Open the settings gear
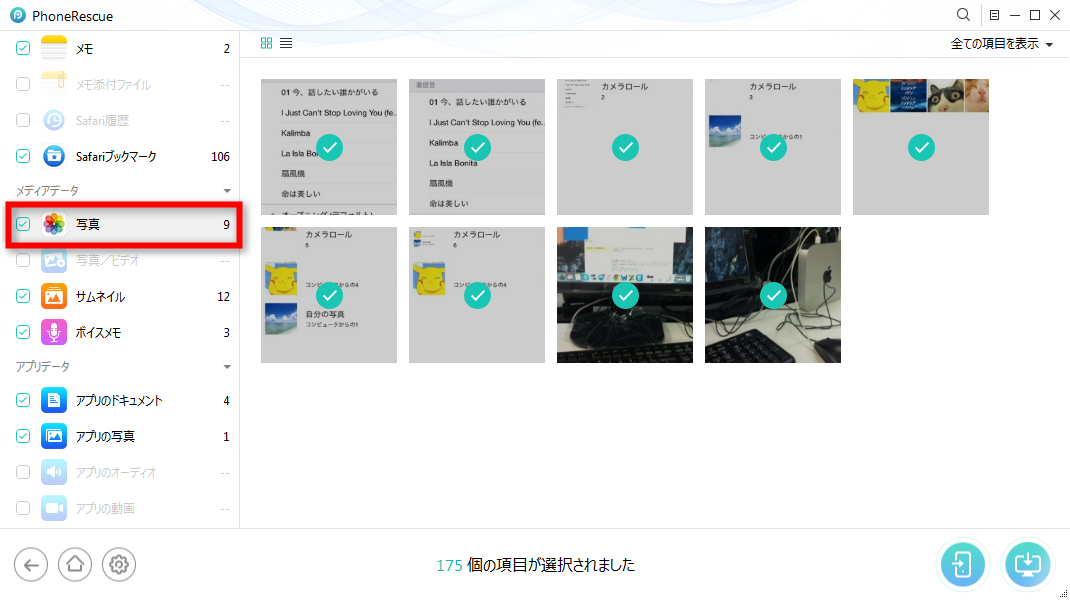Viewport: 1070px width, 600px height. (x=119, y=565)
